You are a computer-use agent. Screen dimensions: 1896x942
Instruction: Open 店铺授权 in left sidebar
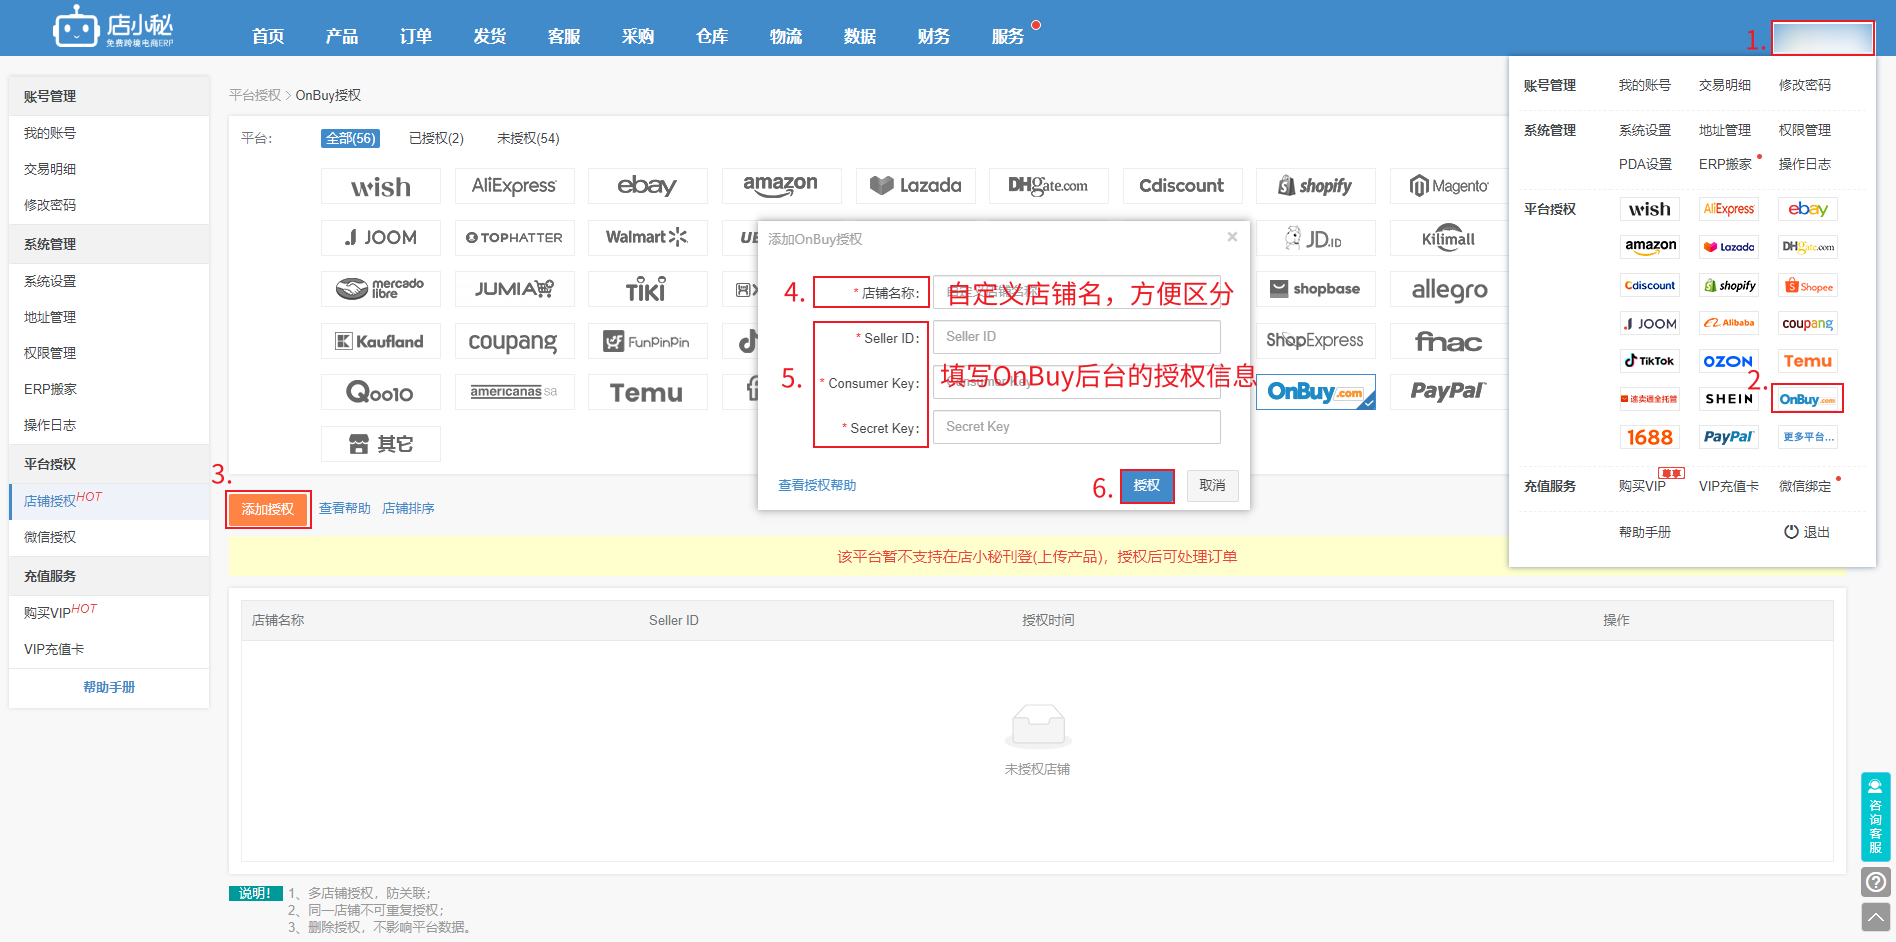109,501
